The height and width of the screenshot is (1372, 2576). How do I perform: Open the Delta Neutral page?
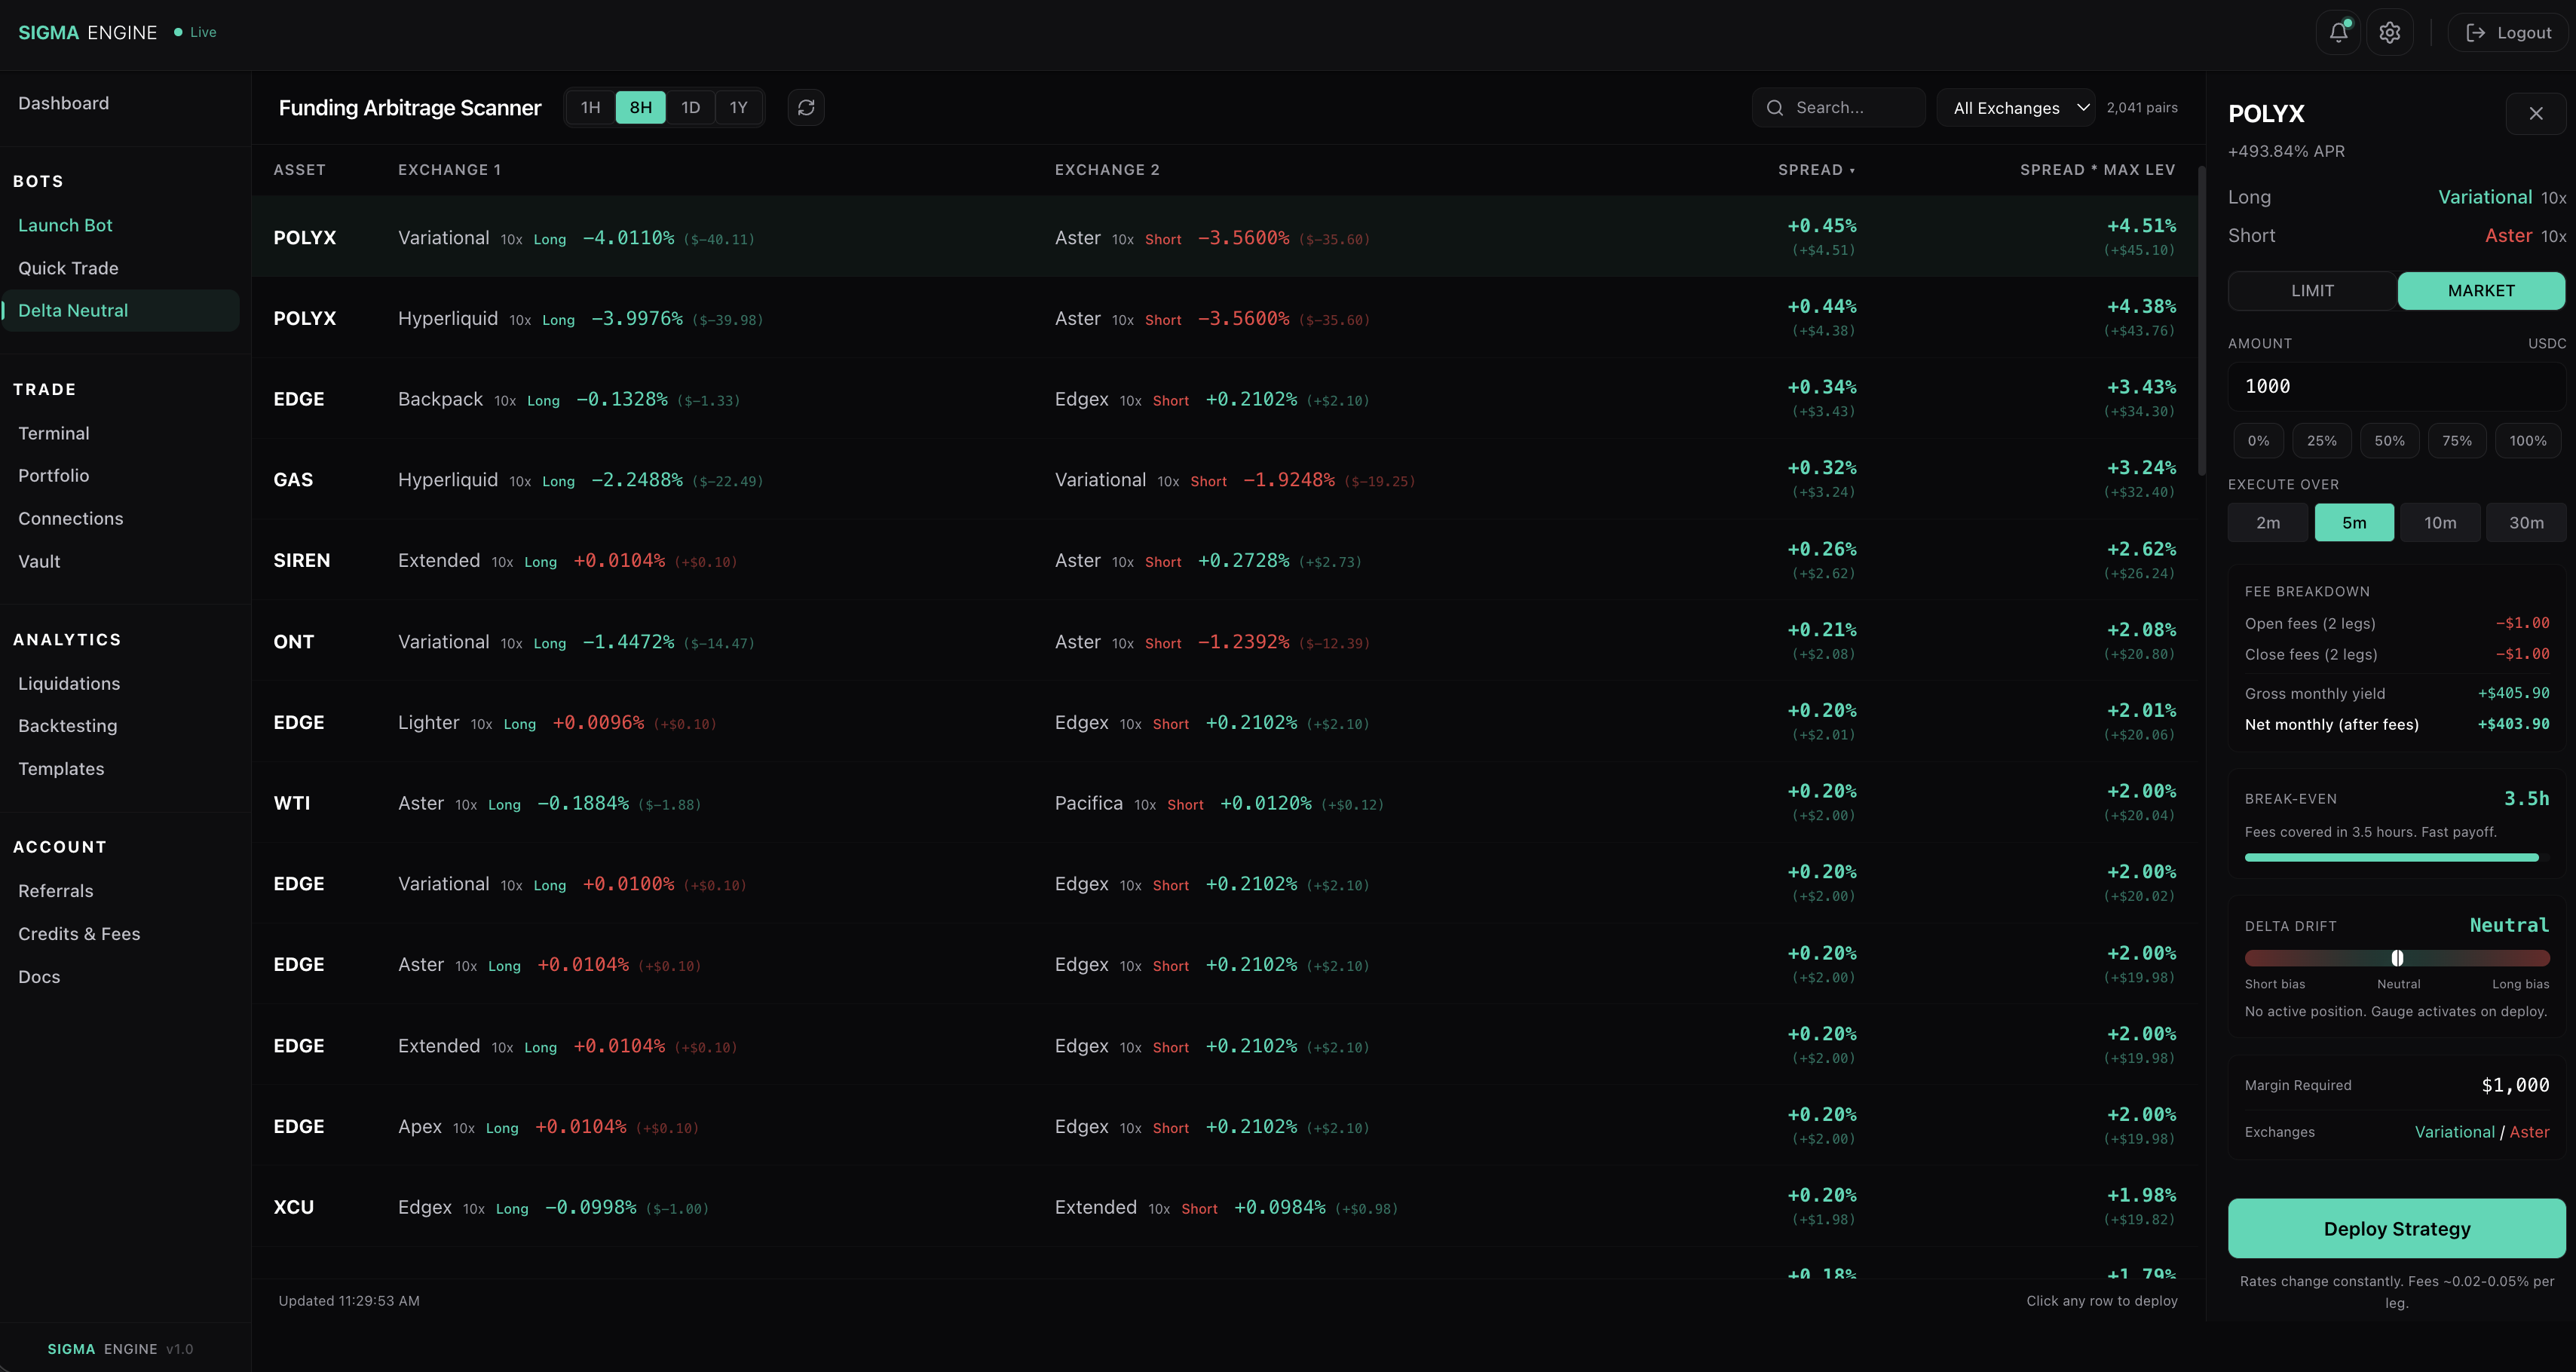click(x=120, y=311)
